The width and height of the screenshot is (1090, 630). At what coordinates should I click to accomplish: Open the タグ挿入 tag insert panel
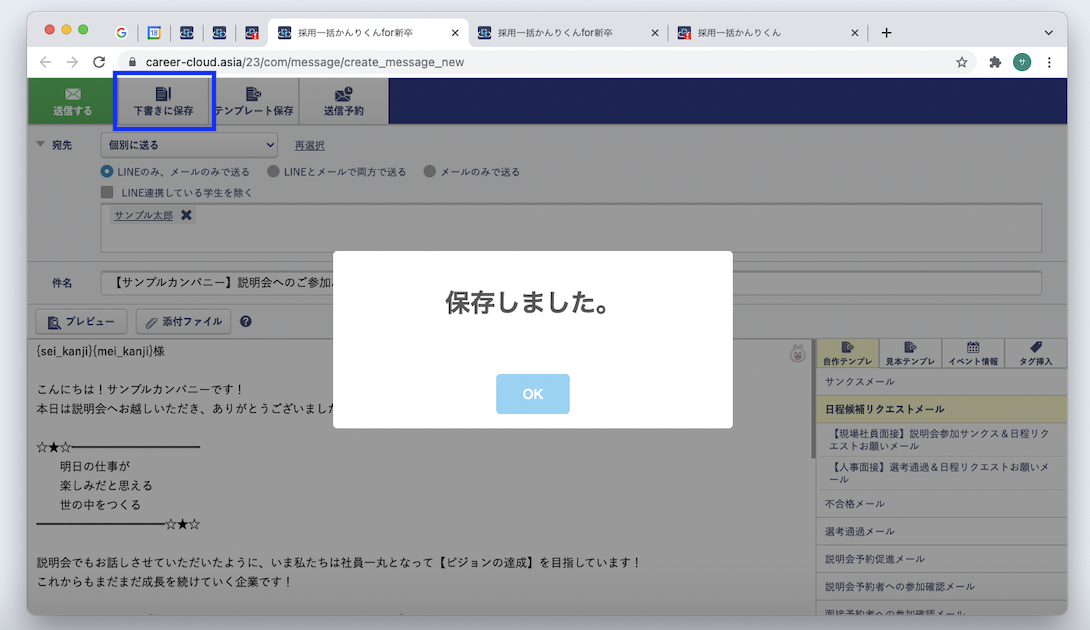[x=1035, y=352]
